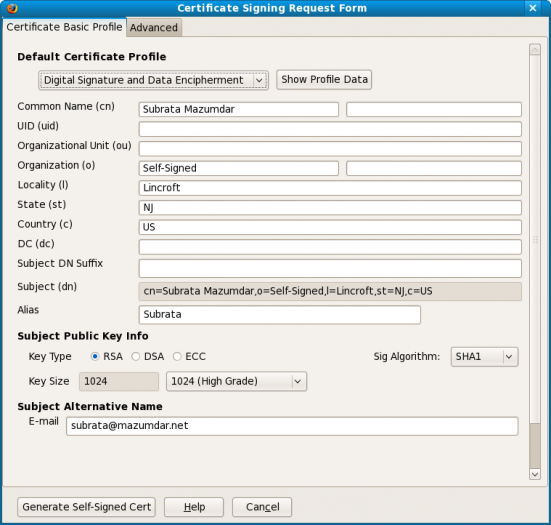Select the RSA key type
551x525 pixels.
click(95, 356)
